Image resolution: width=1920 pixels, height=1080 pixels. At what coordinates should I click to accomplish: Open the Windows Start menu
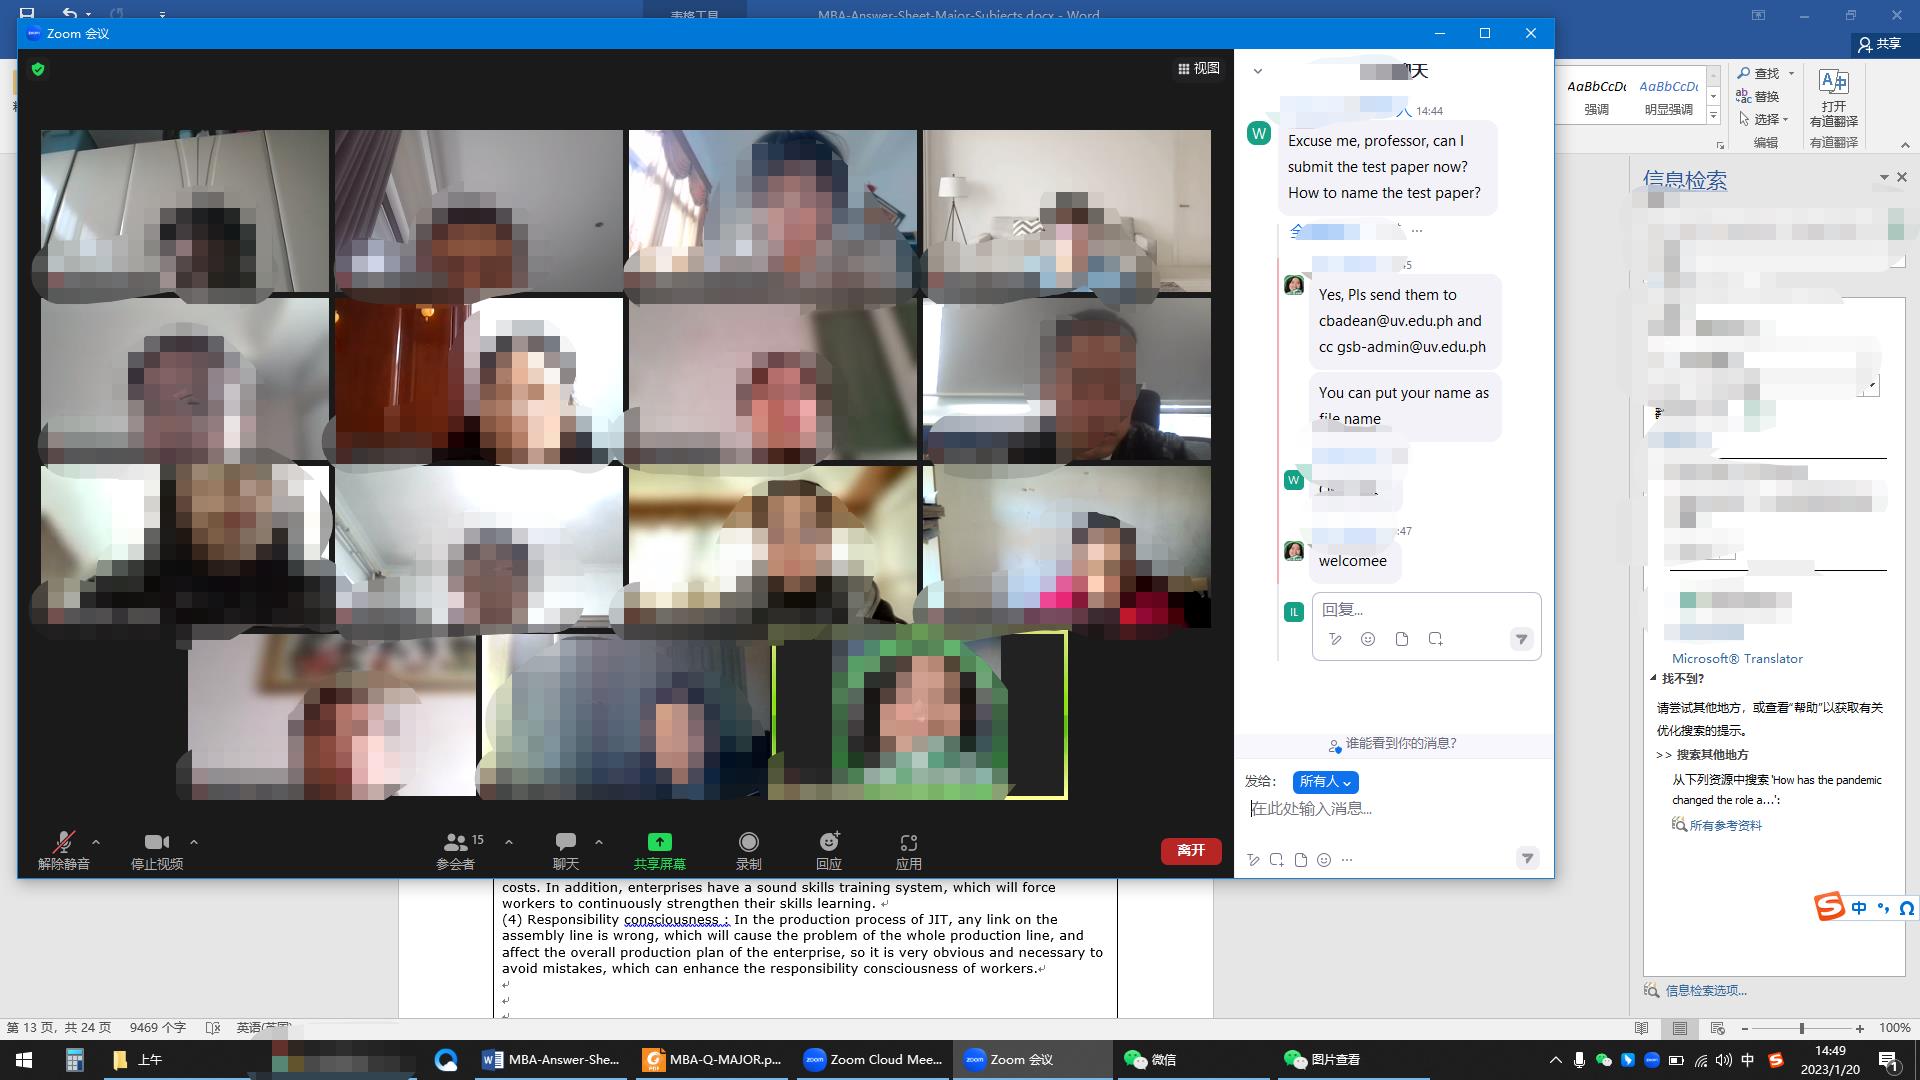click(24, 1060)
